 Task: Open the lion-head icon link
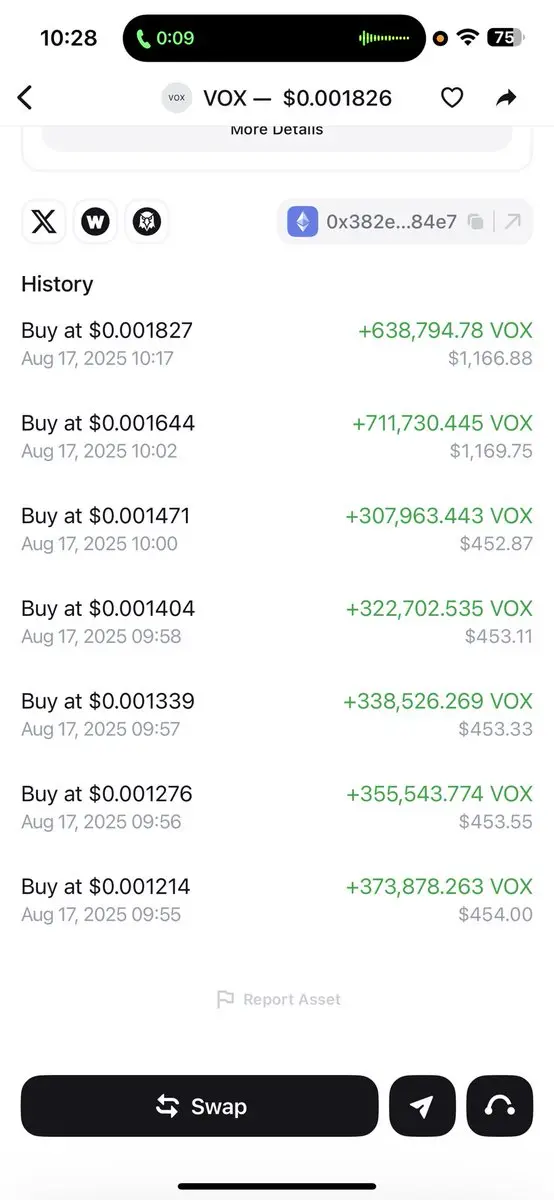(147, 221)
